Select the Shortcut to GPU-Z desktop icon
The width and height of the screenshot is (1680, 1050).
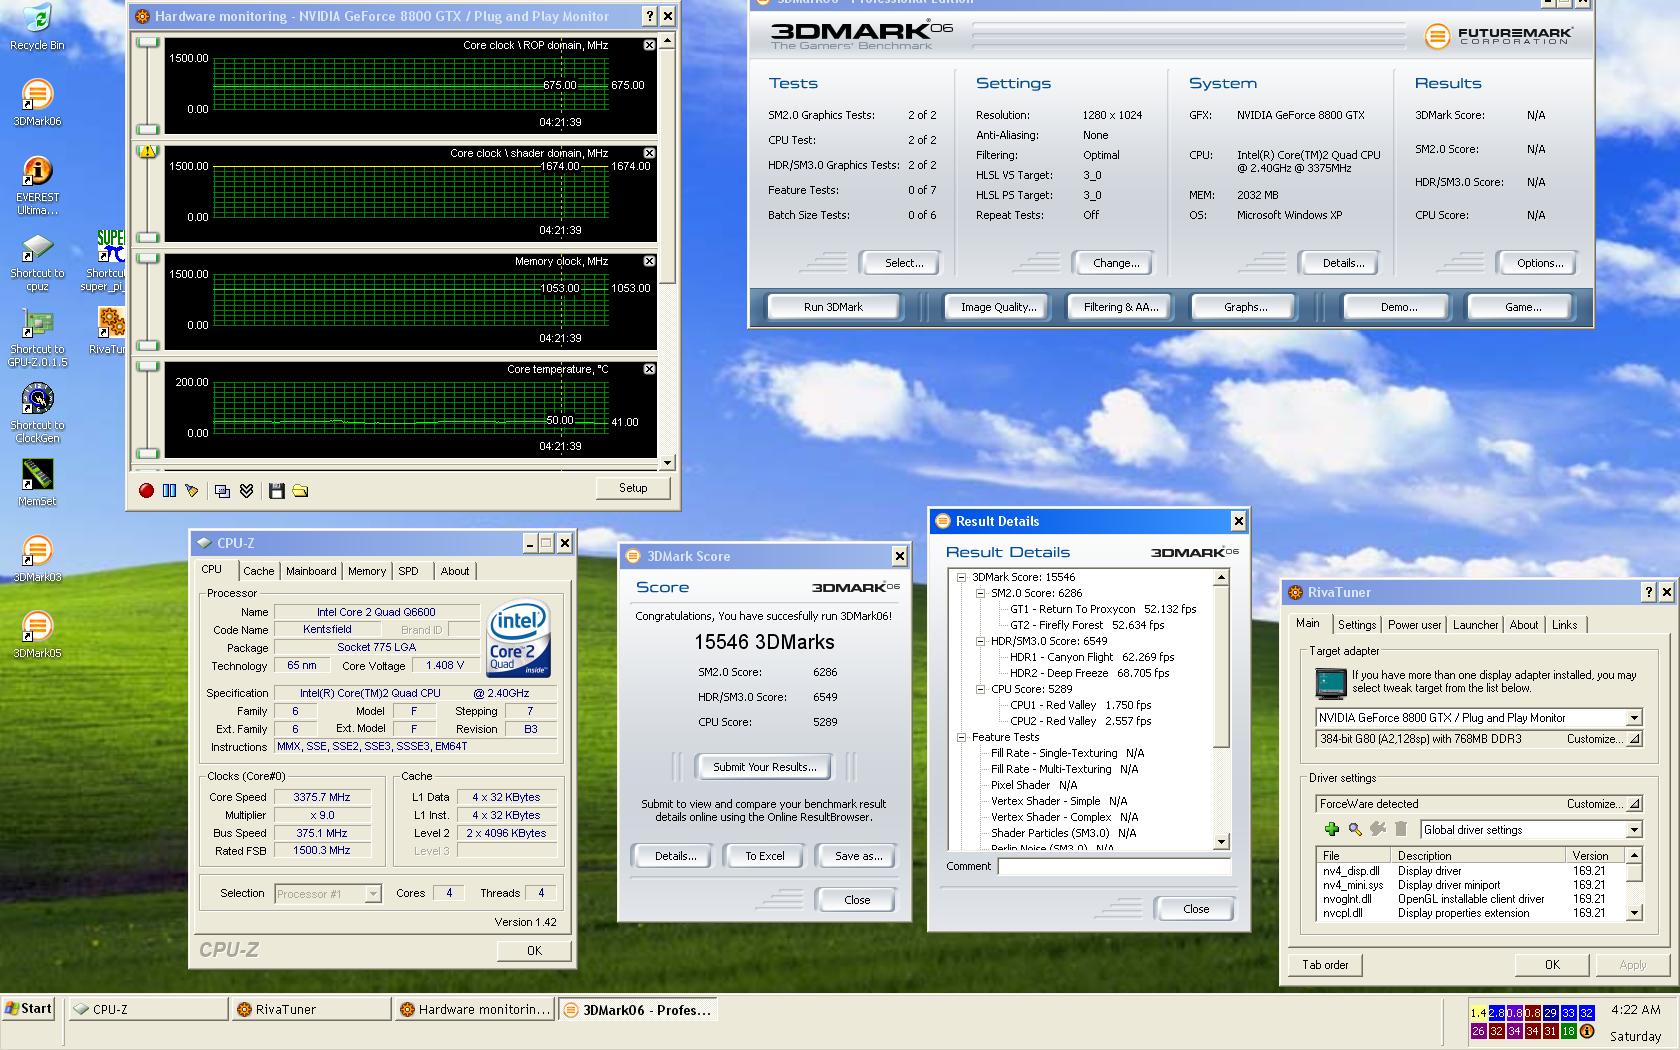click(x=37, y=338)
